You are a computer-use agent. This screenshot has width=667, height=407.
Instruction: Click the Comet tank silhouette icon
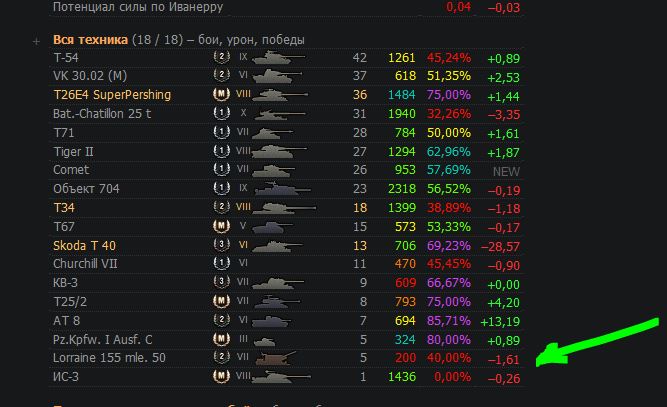coord(274,171)
